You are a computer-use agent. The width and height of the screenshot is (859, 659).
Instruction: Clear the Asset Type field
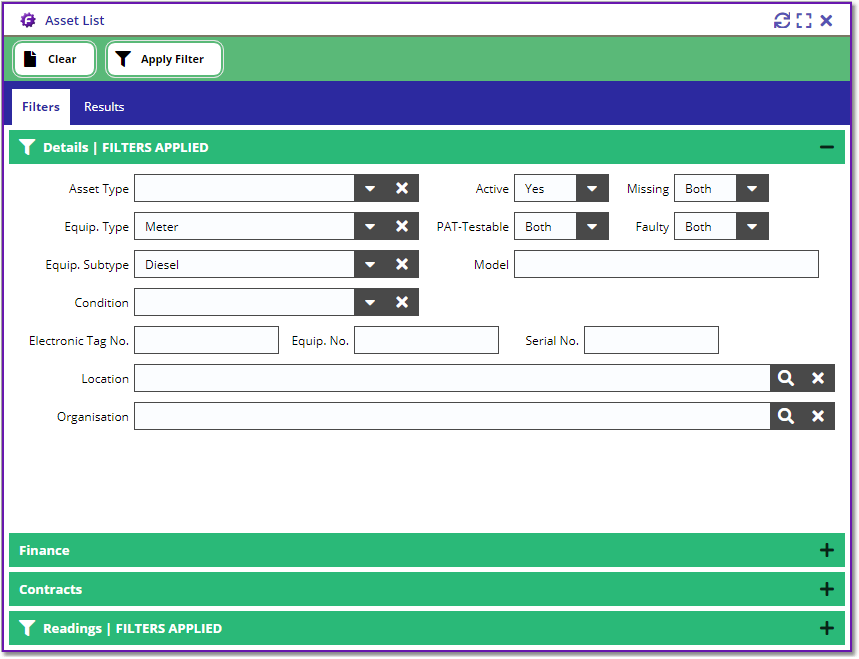pyautogui.click(x=402, y=188)
